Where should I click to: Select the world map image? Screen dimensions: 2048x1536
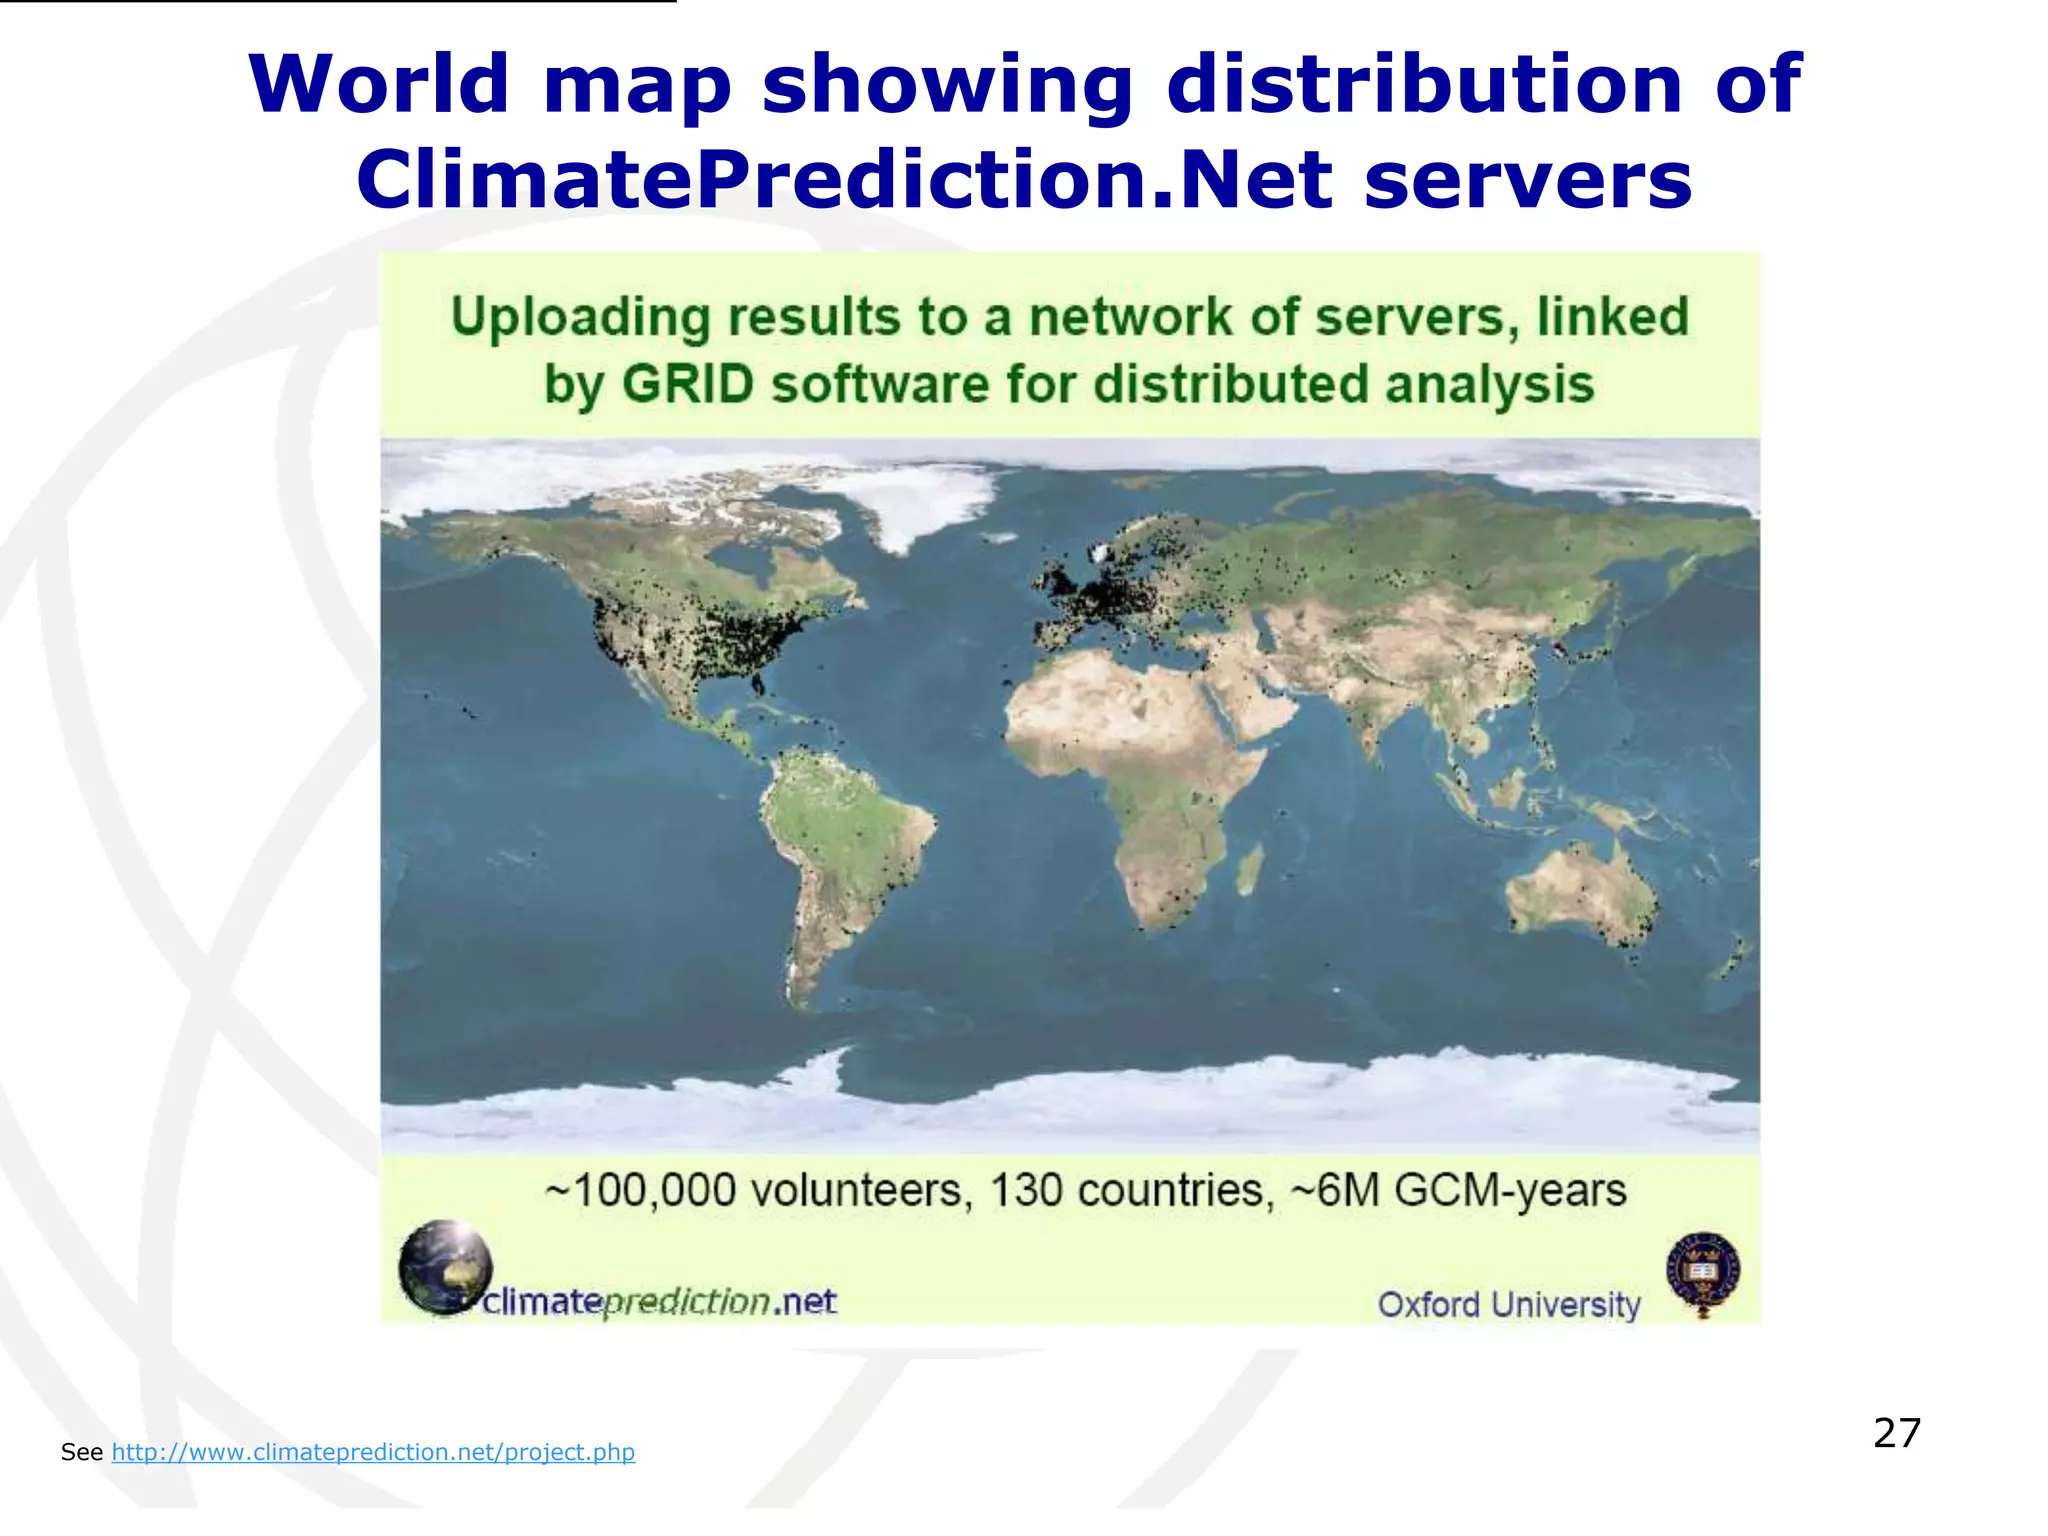[1070, 796]
